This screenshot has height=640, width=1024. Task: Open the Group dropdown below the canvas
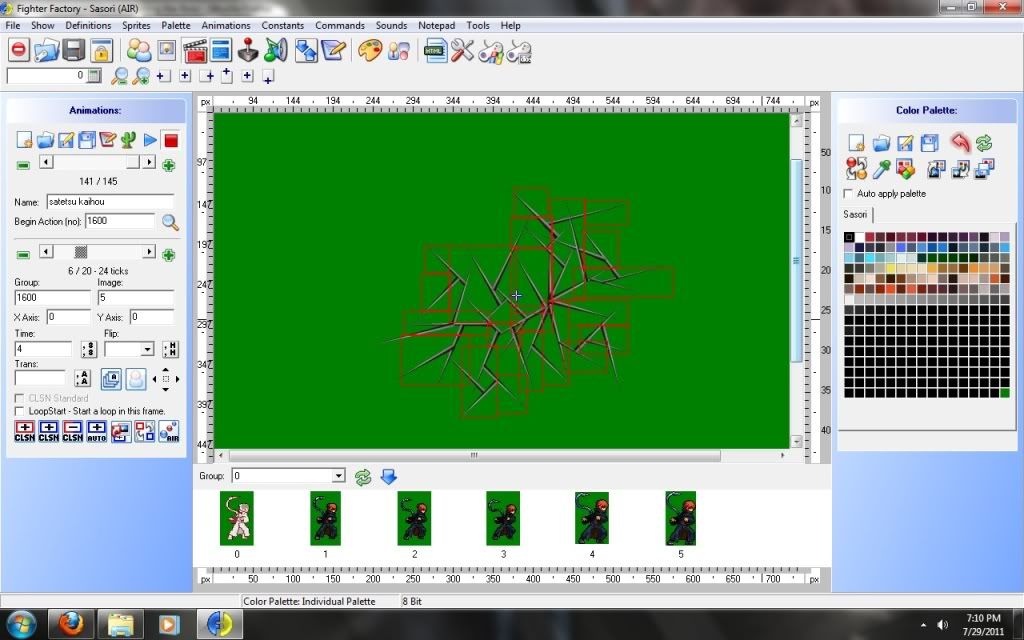pyautogui.click(x=338, y=477)
